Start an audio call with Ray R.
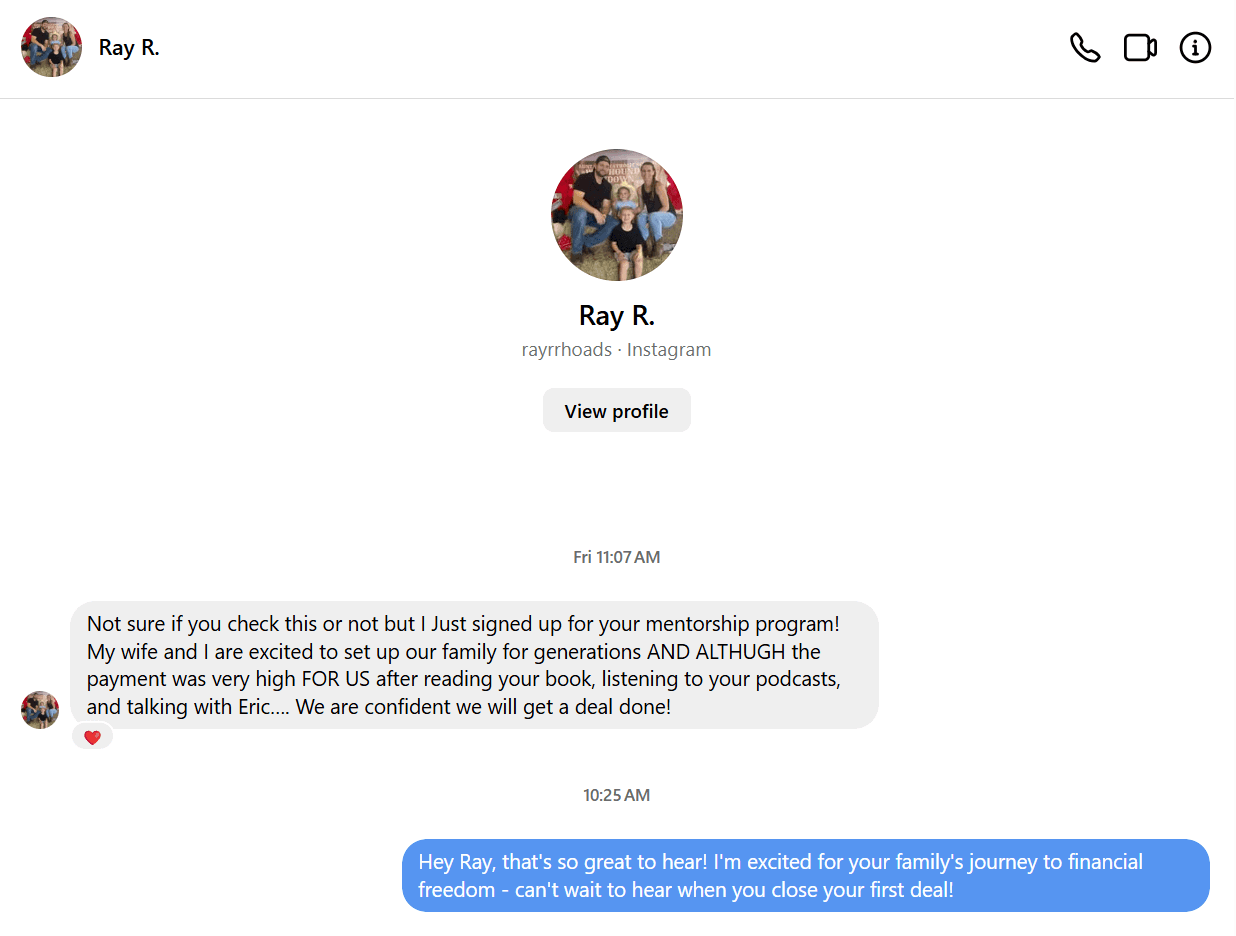This screenshot has height=936, width=1236. pos(1085,48)
